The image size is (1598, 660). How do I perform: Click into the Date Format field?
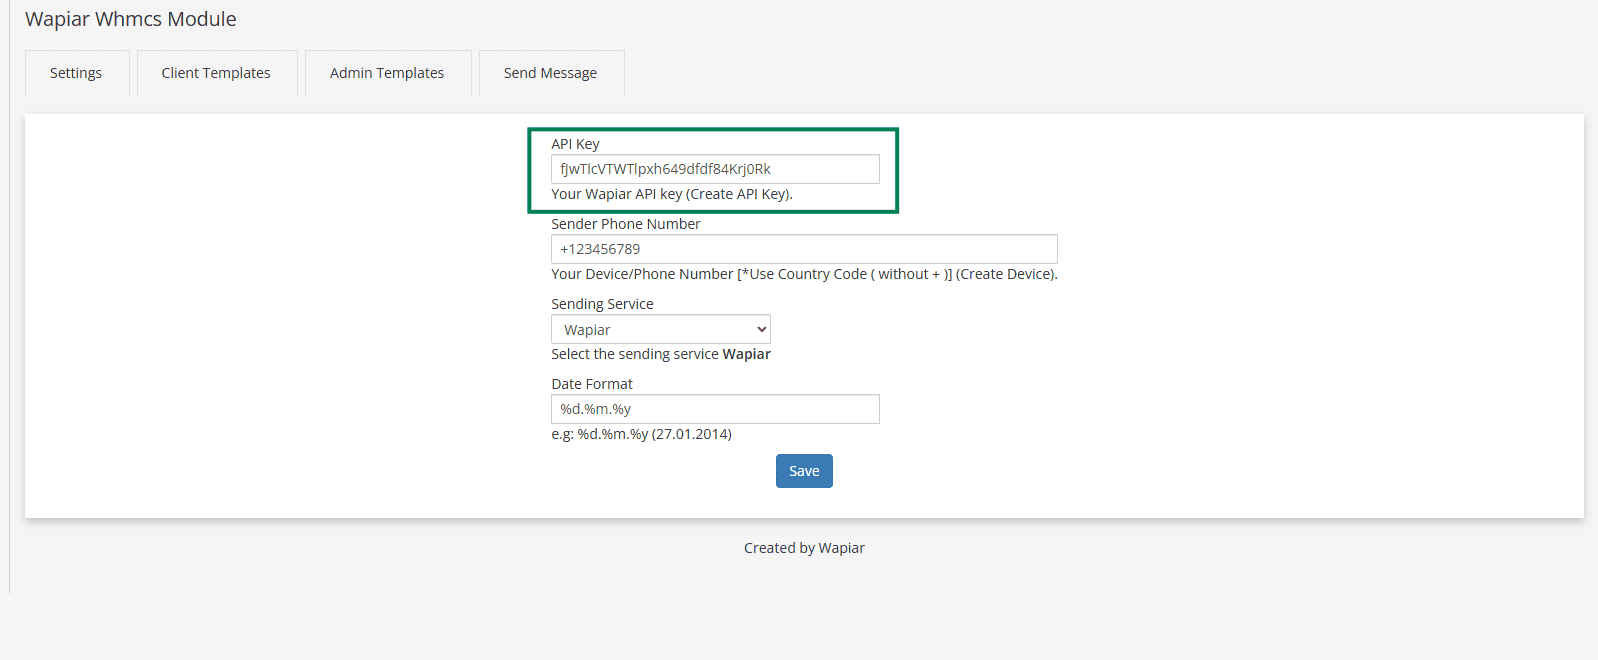[x=714, y=409]
